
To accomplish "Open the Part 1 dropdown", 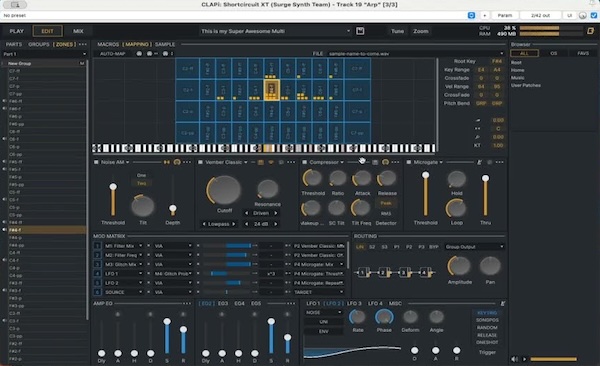I will pyautogui.click(x=45, y=54).
